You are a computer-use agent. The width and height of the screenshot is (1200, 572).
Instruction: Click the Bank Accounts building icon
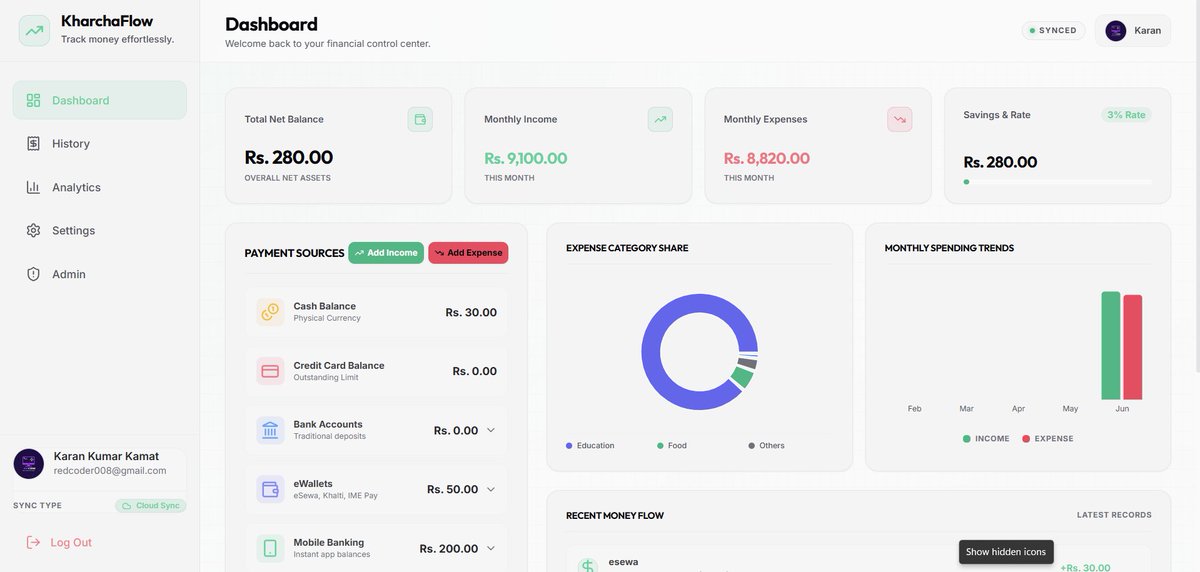[x=270, y=430]
